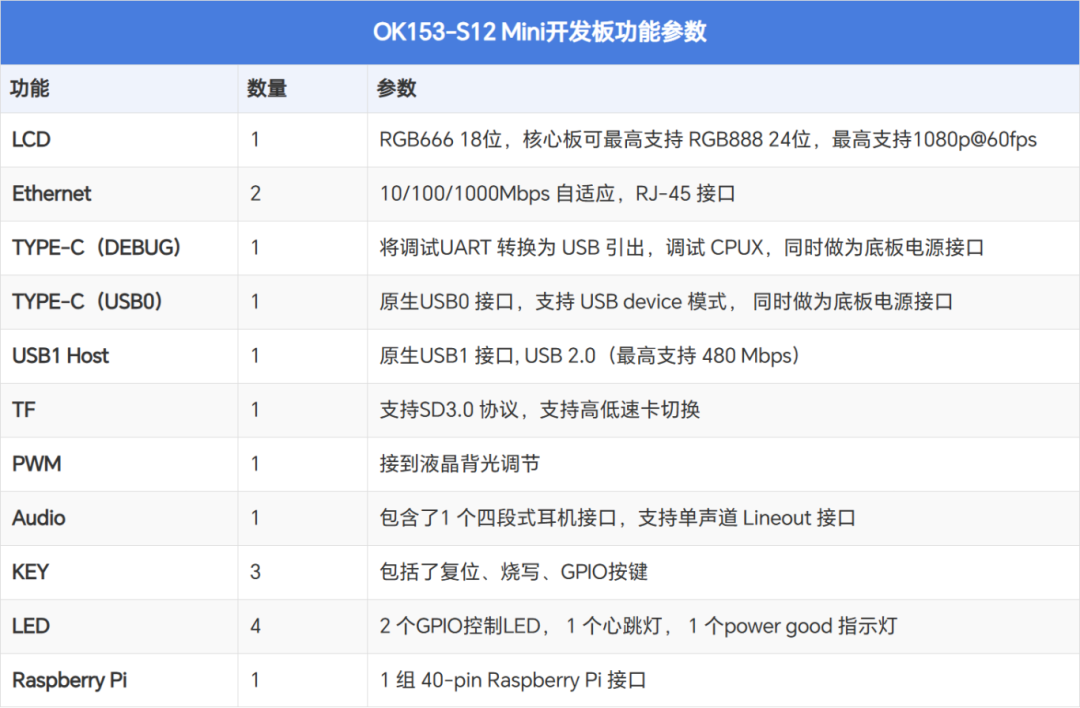Screen dimensions: 1080x708
Task: Select the LED row label
Action: tap(28, 626)
